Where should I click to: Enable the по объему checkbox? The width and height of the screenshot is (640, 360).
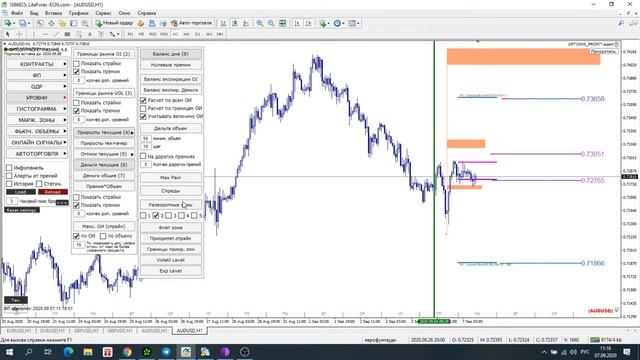(103, 236)
